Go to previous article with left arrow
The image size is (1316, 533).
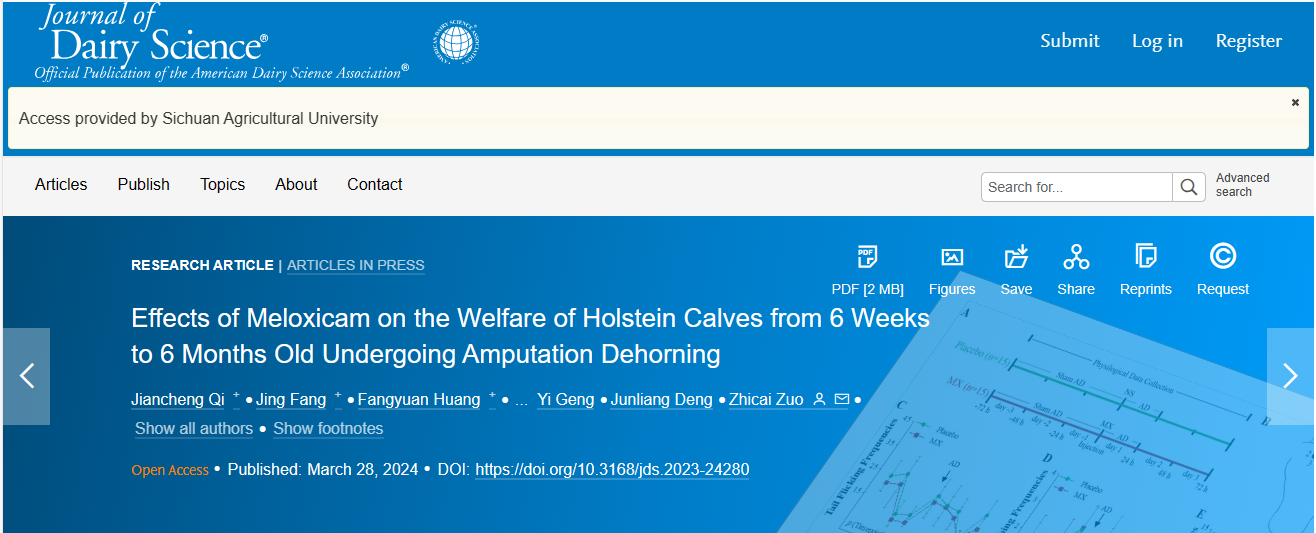pyautogui.click(x=27, y=376)
